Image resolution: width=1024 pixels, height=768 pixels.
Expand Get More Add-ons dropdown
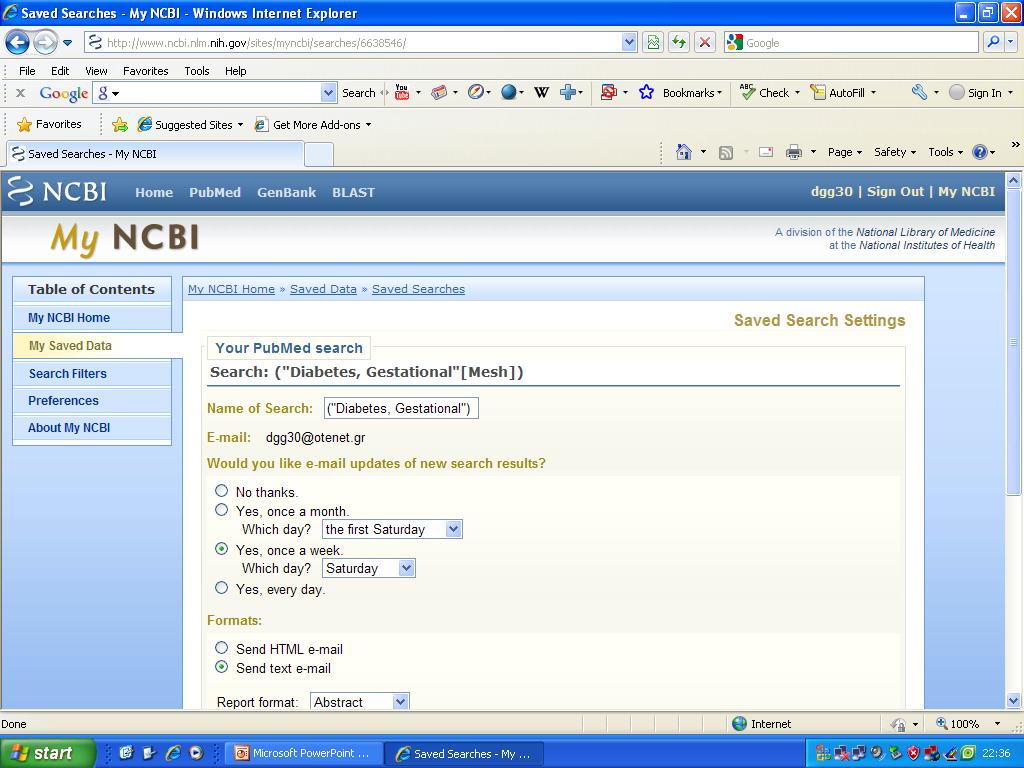click(x=368, y=125)
